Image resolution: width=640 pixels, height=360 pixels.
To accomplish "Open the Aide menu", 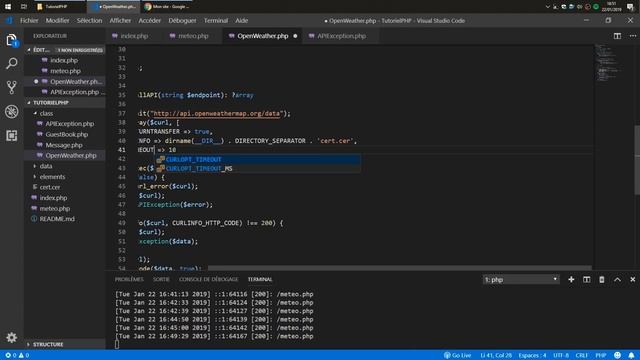I will pos(241,20).
